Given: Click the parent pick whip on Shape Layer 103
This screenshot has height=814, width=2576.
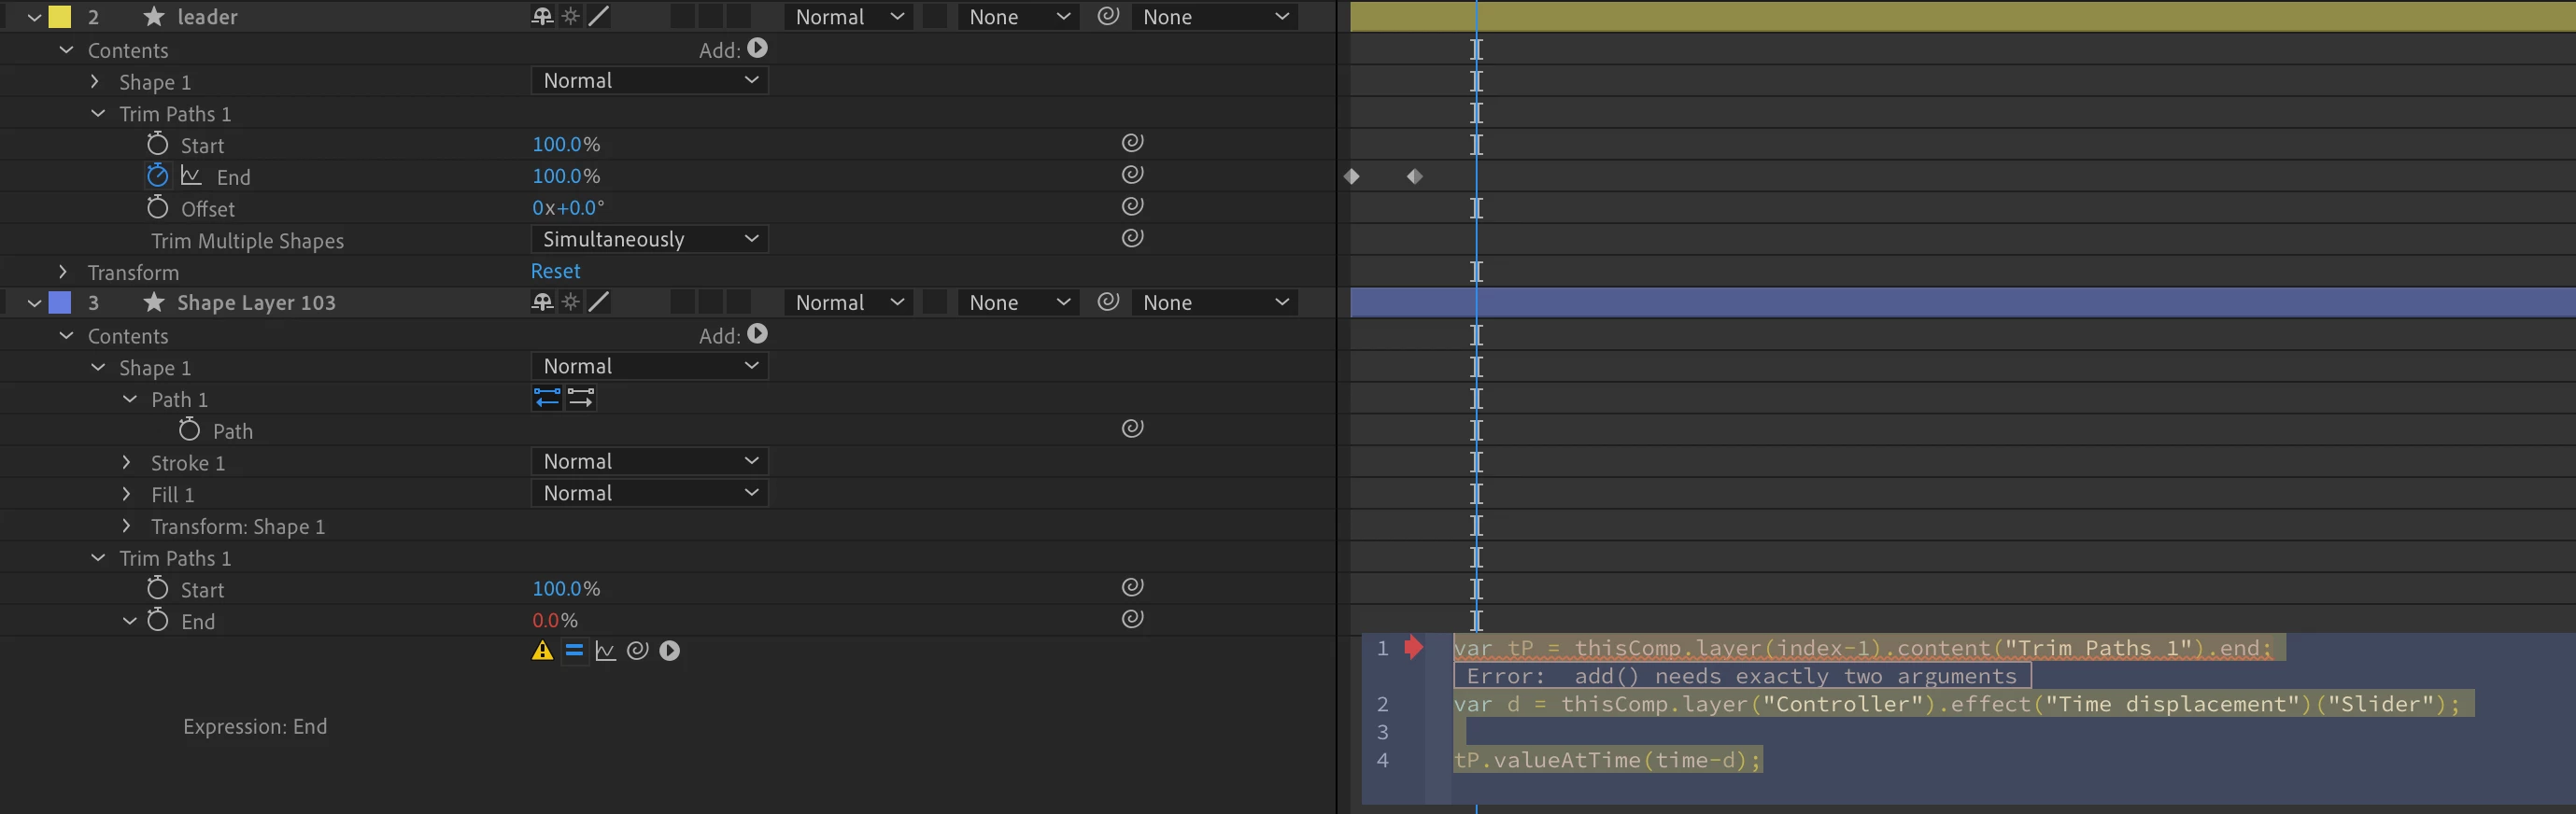Looking at the screenshot, I should (x=1108, y=302).
